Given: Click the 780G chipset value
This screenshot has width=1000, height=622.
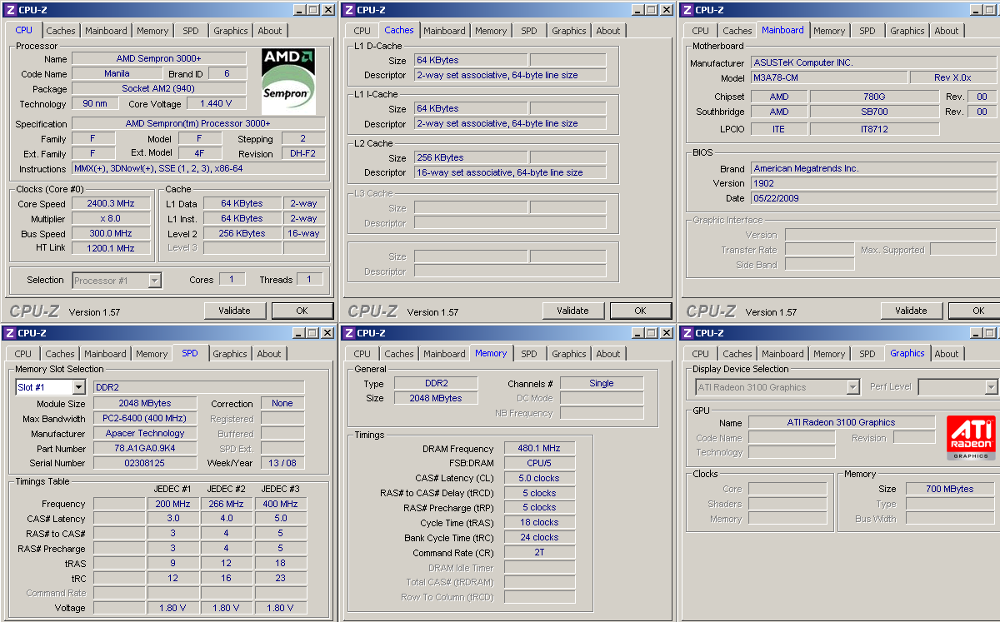Looking at the screenshot, I should [874, 97].
